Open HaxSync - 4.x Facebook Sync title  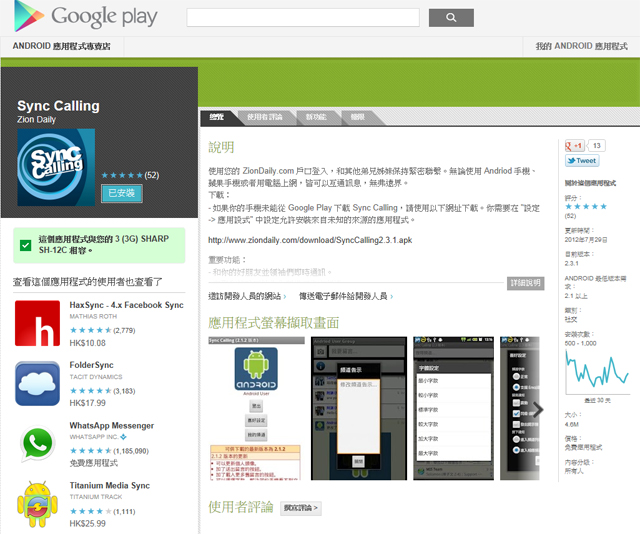coord(127,305)
